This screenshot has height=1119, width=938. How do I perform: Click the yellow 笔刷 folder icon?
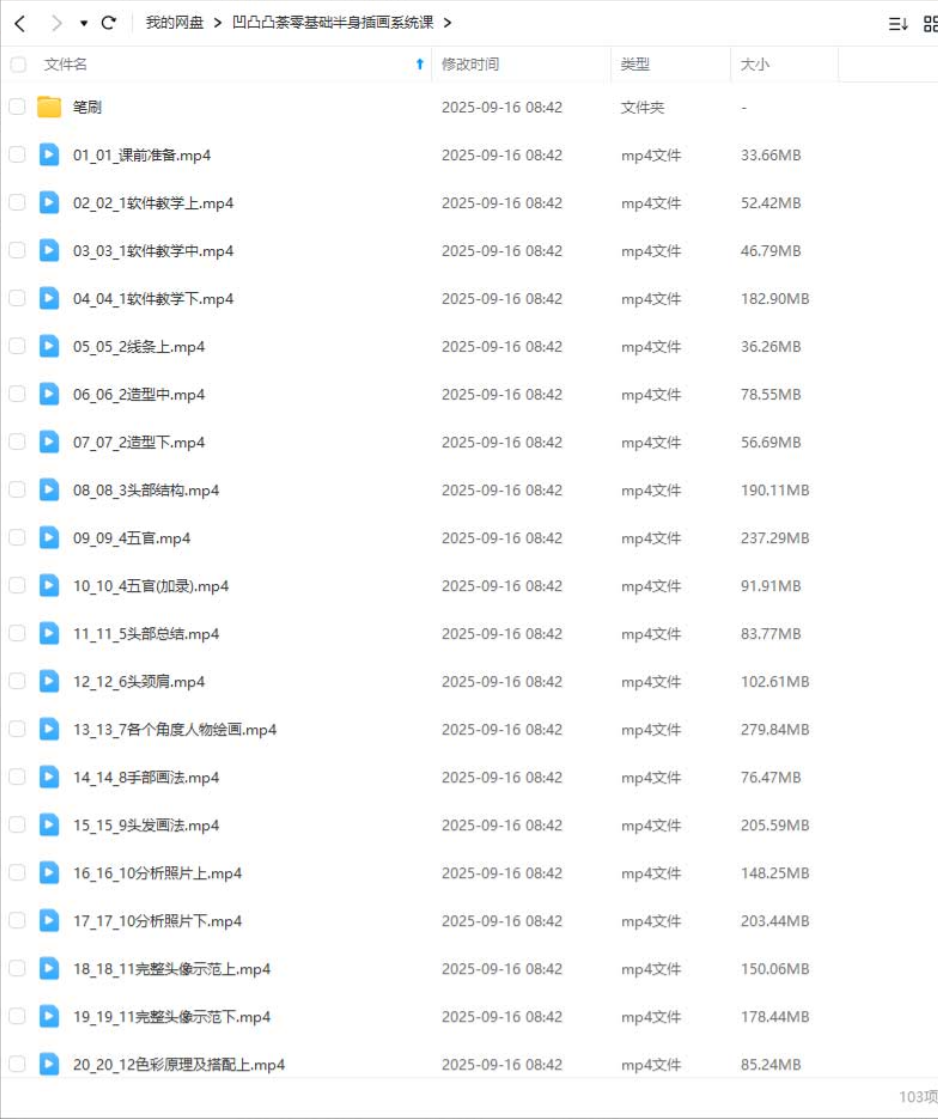click(x=49, y=107)
